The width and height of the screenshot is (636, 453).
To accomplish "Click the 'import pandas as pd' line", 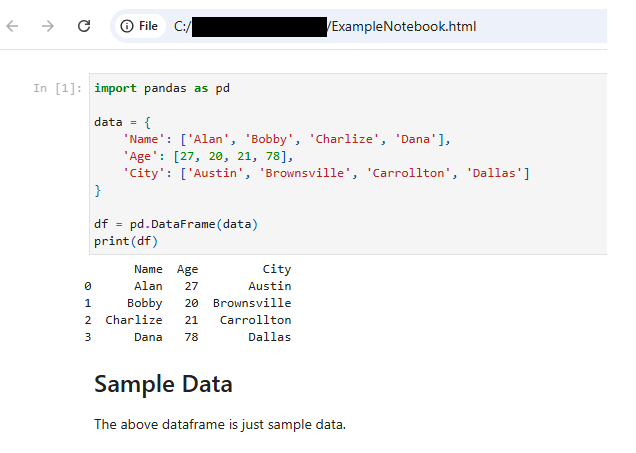I will (162, 88).
